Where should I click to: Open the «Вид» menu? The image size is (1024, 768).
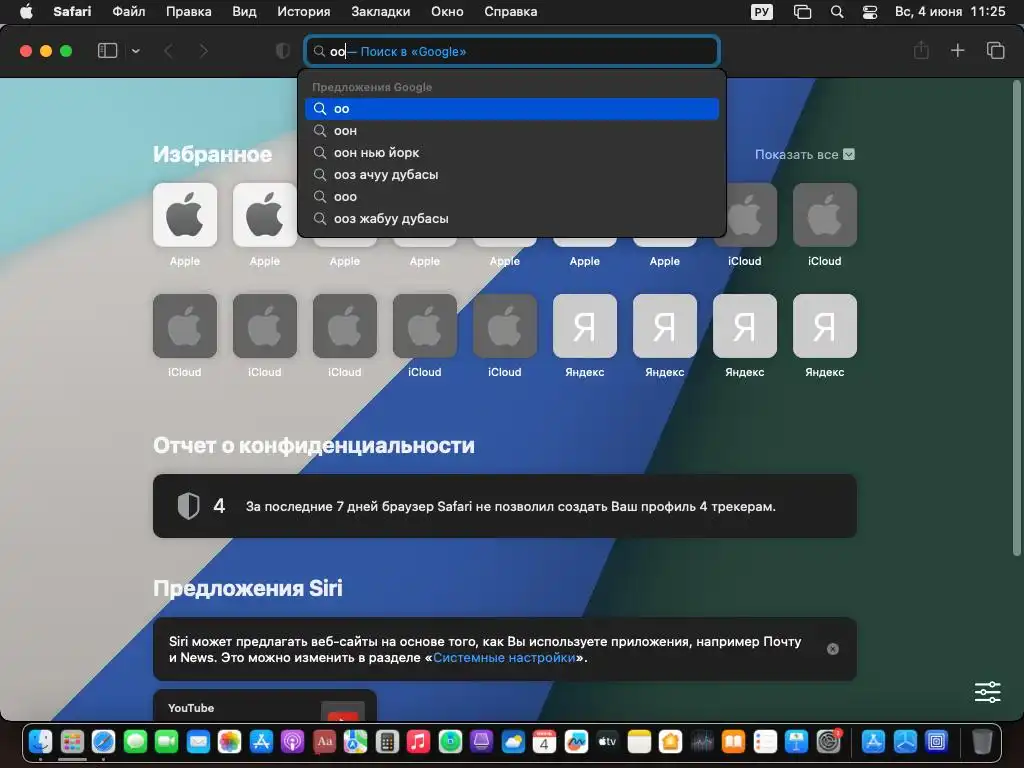244,12
